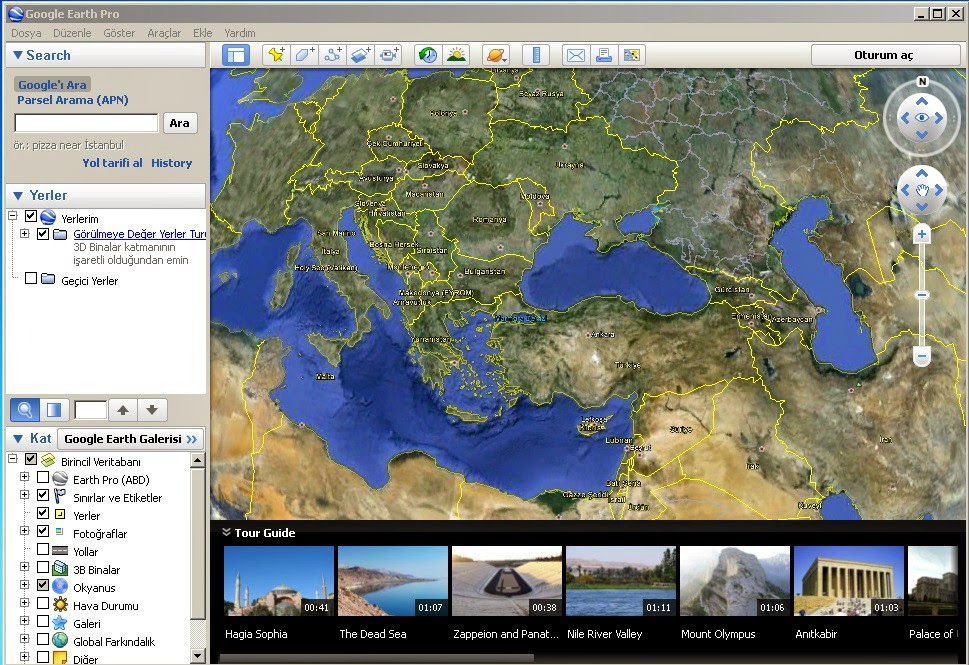Uncheck the Yerlerim checkbox
This screenshot has width=969, height=665.
pyautogui.click(x=31, y=216)
